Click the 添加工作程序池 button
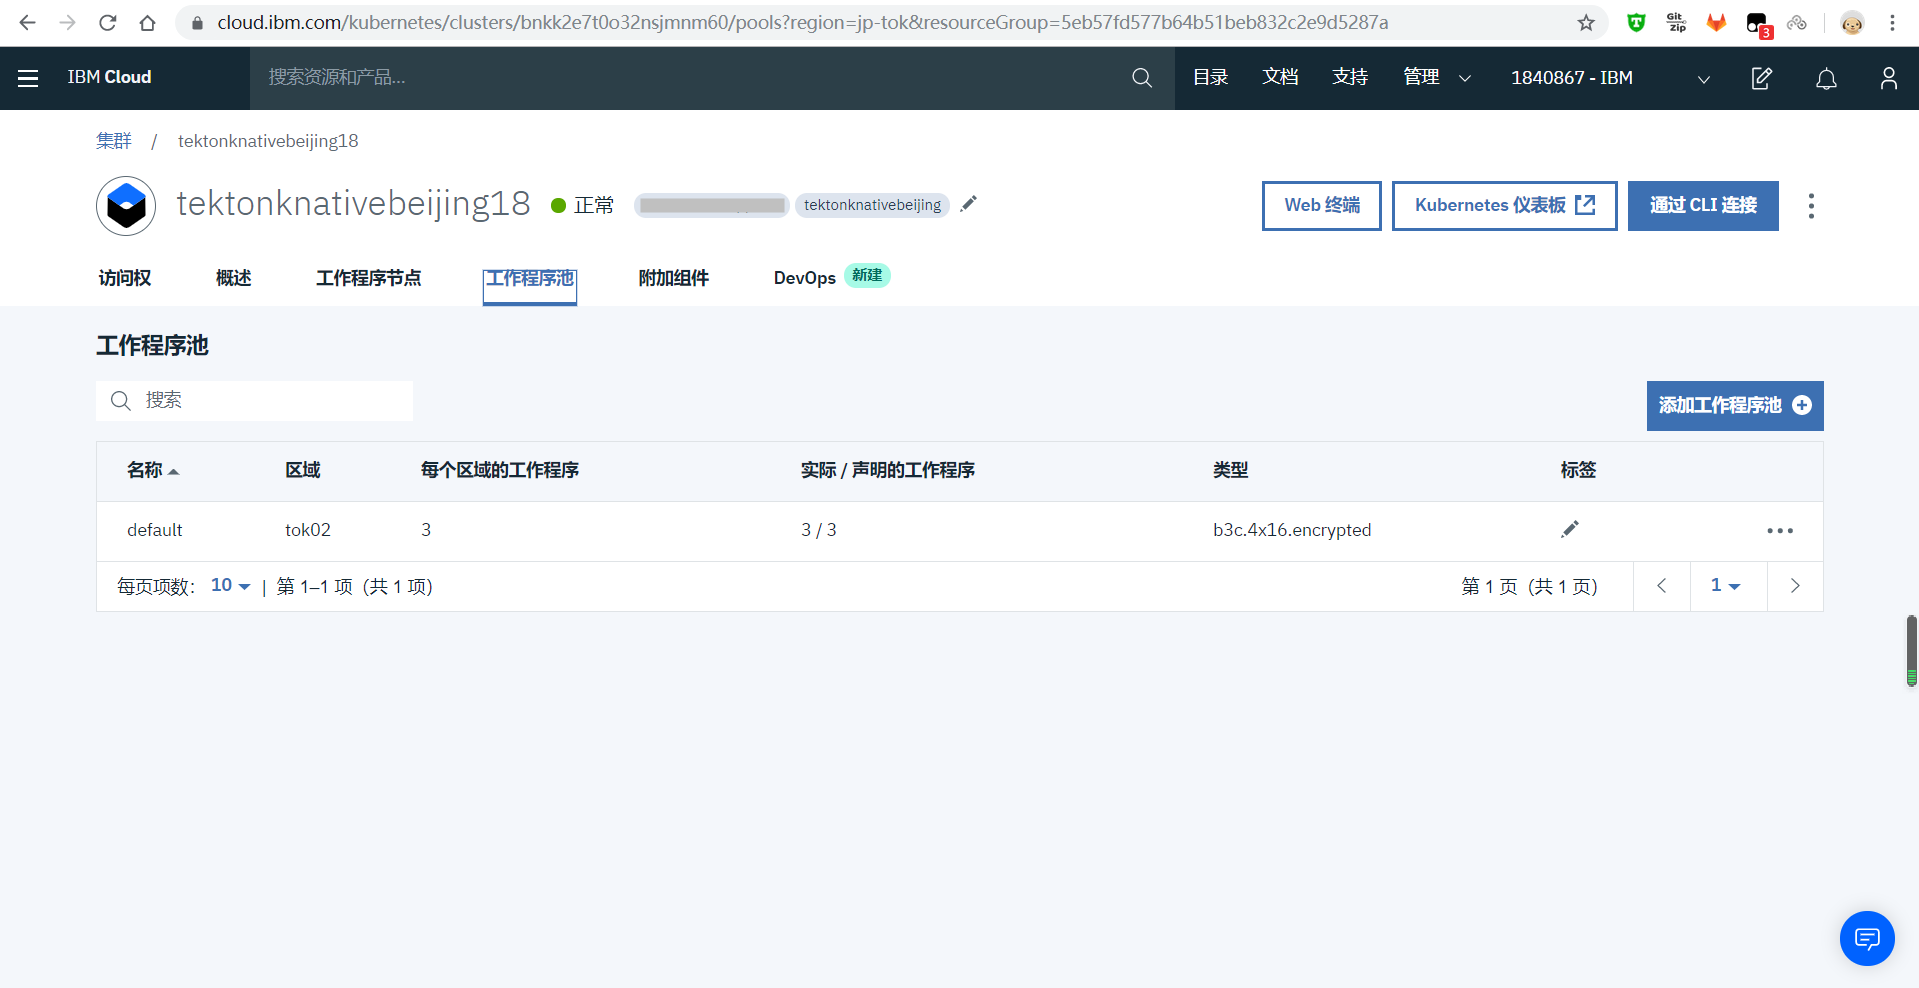Viewport: 1919px width, 988px height. point(1735,406)
